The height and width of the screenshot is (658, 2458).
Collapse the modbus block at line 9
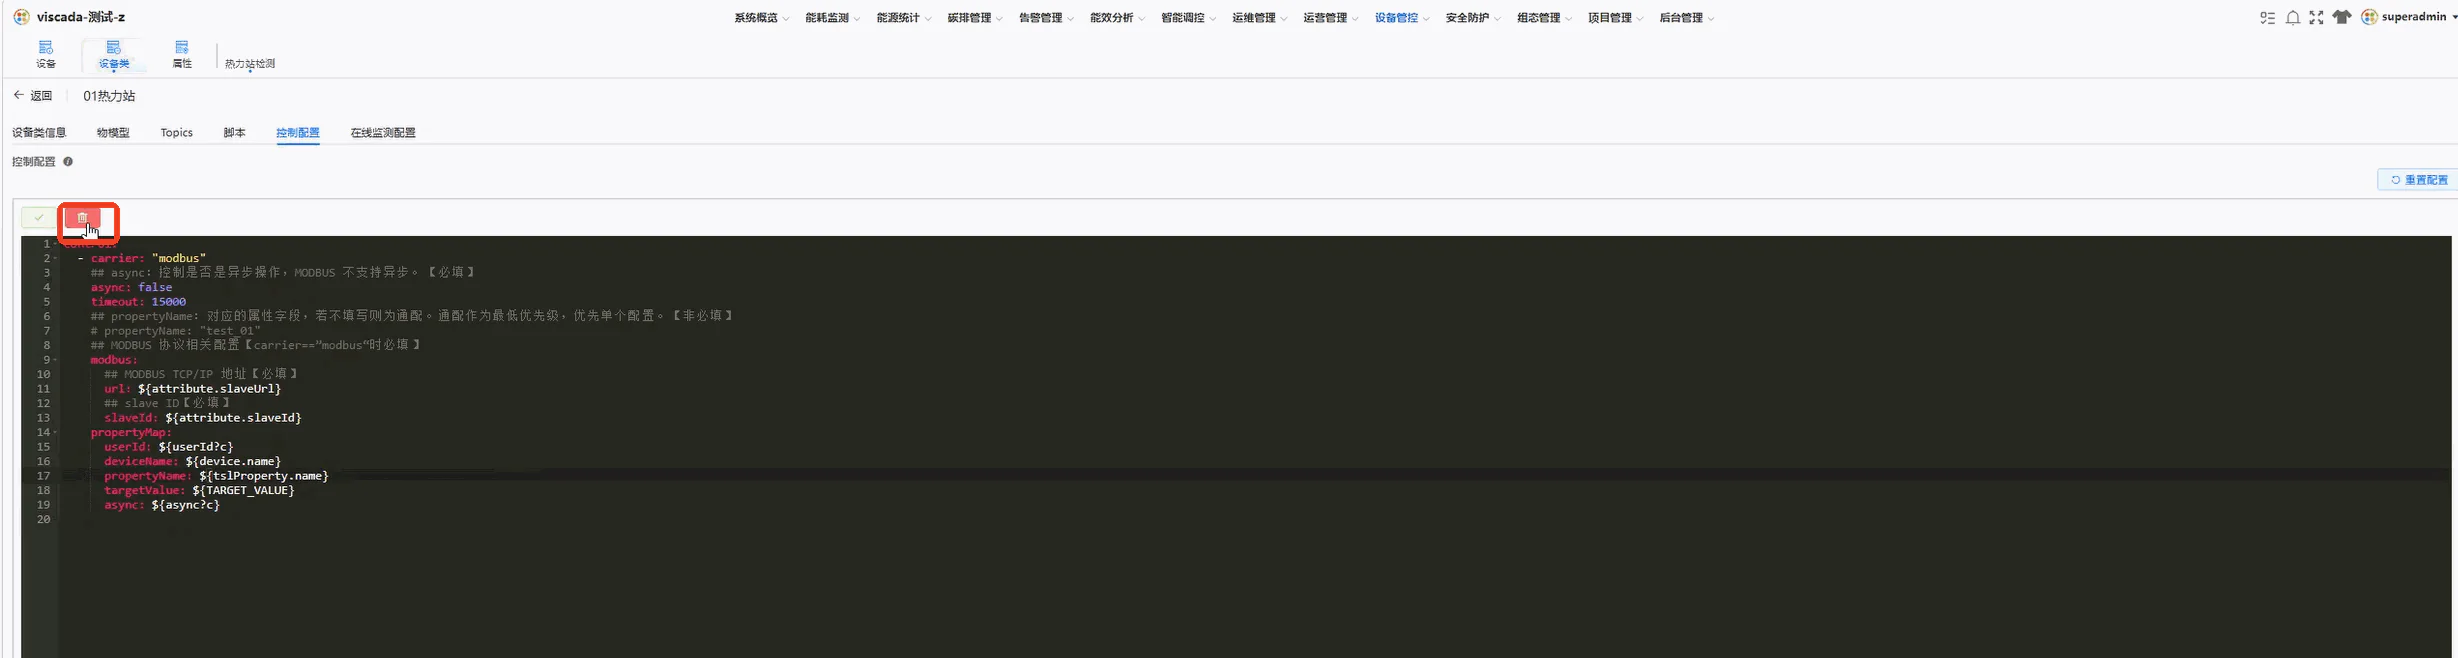tap(55, 360)
